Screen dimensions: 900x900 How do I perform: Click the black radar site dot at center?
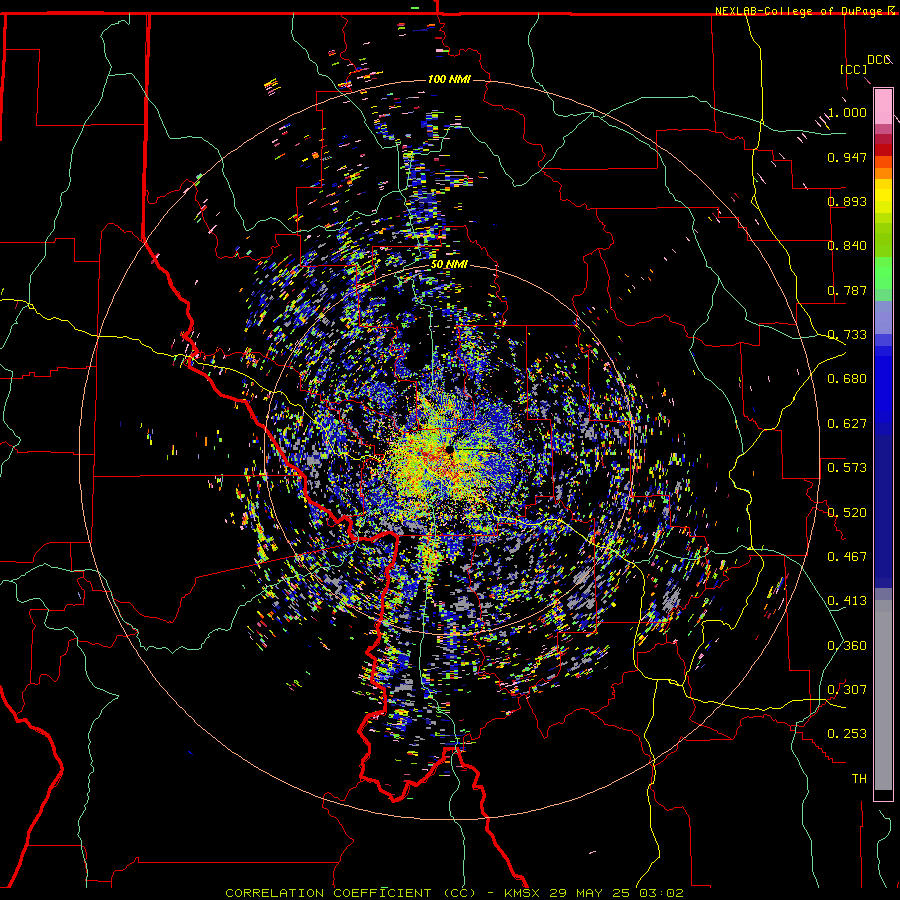pos(449,451)
